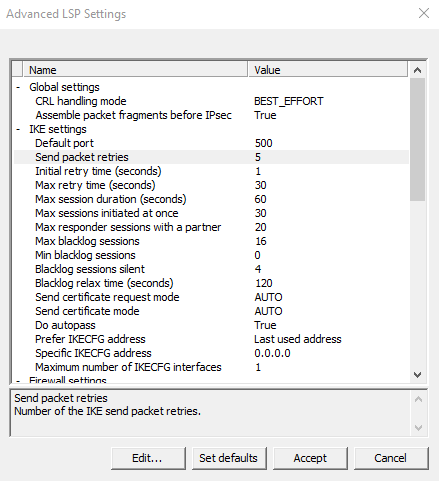
Task: Click the Name column header
Action: tap(135, 70)
